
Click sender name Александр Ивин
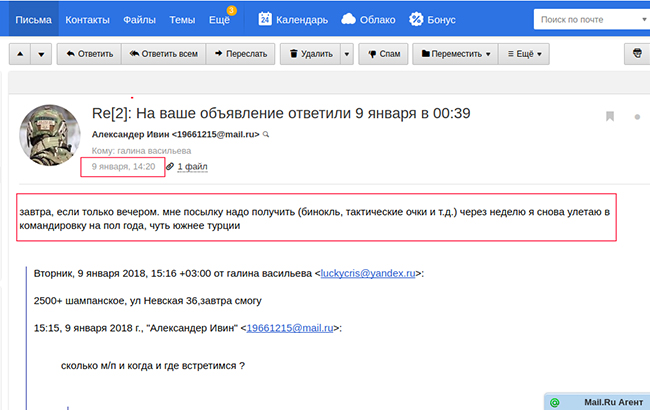tap(131, 134)
